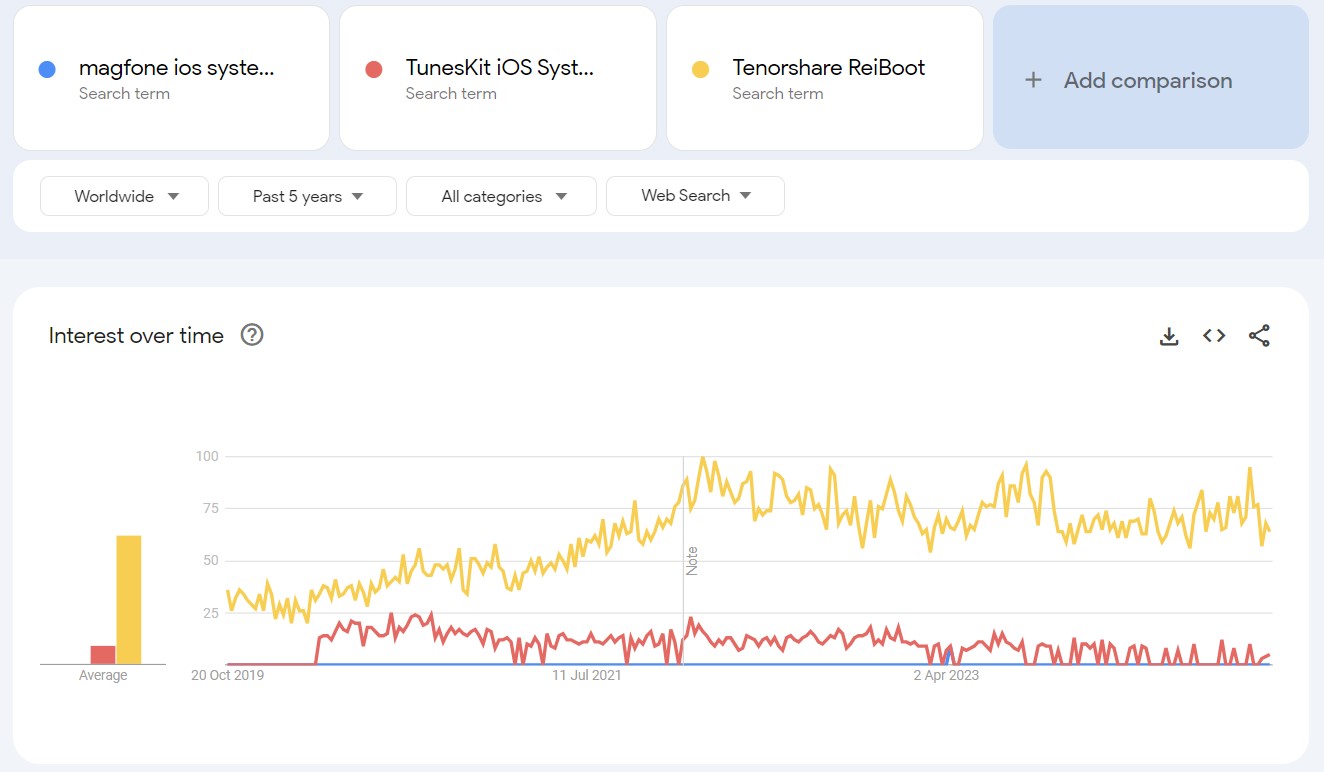Screen dimensions: 1324x772
Task: Click the 20 Oct 2019 axis label
Action: click(x=227, y=676)
